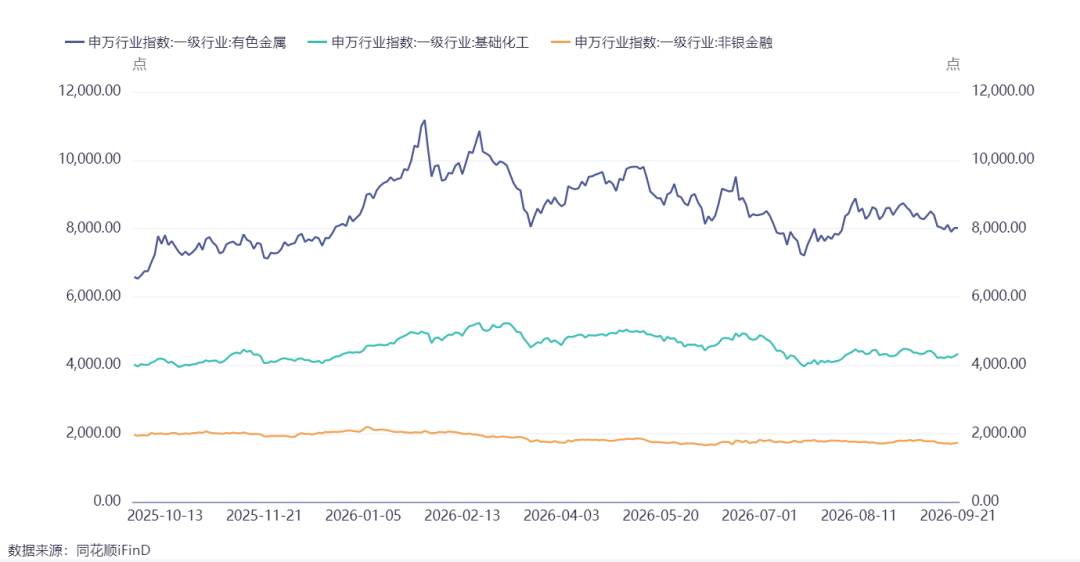Click the 2025-10-13 date axis label
Screen dimensions: 1080x562
click(165, 516)
